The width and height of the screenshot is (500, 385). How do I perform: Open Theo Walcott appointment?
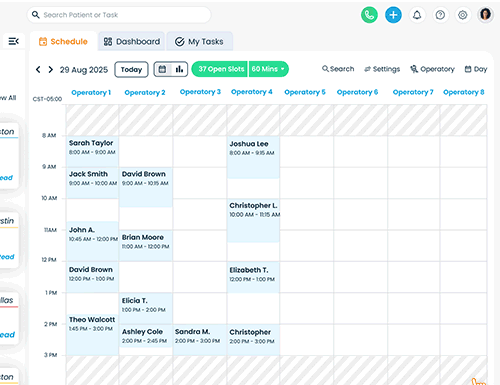coord(92,334)
